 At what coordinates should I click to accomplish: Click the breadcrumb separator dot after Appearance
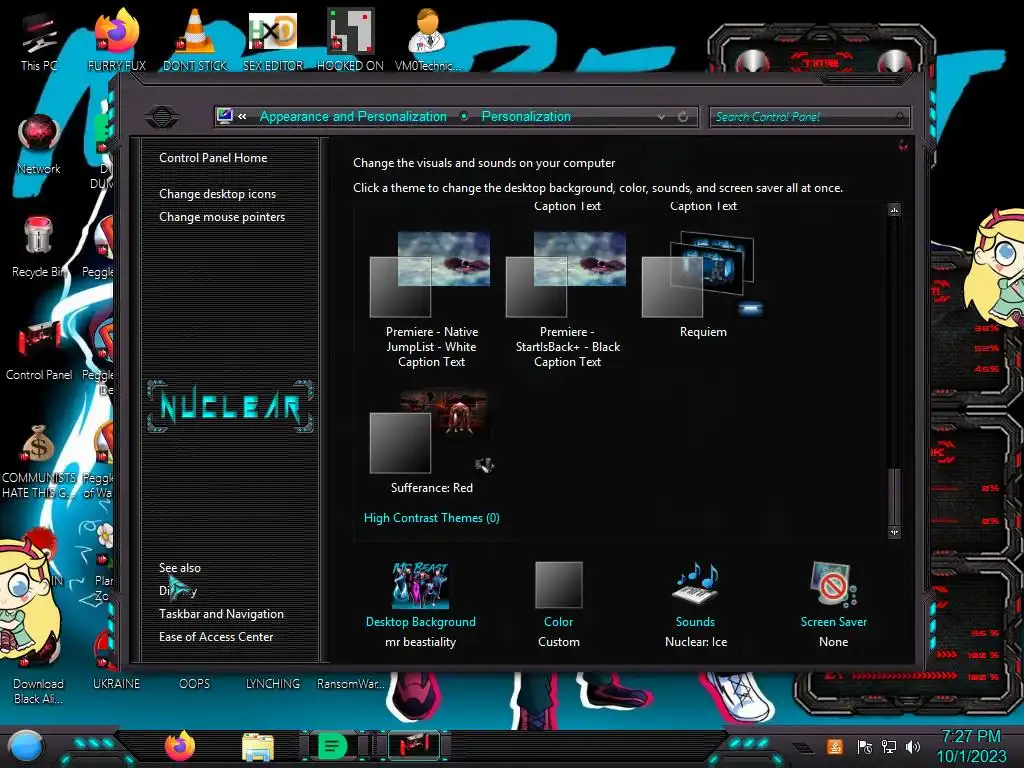(464, 116)
